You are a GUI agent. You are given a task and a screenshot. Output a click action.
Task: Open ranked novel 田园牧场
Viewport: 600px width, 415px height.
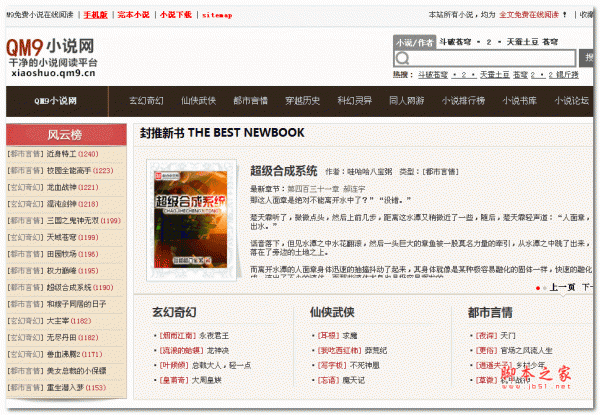(62, 254)
